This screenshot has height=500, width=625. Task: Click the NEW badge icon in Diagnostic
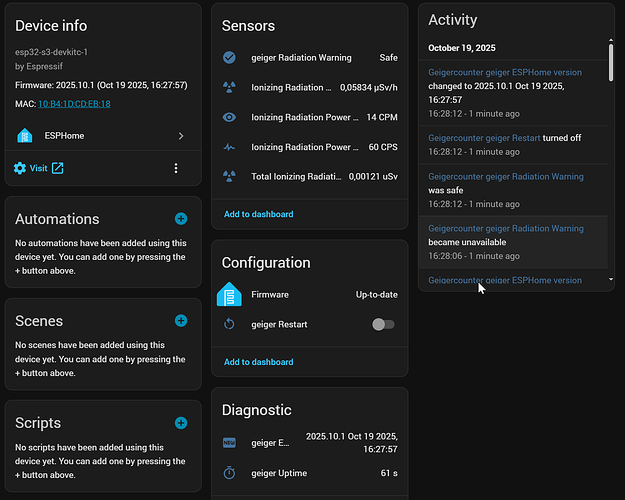click(x=229, y=443)
